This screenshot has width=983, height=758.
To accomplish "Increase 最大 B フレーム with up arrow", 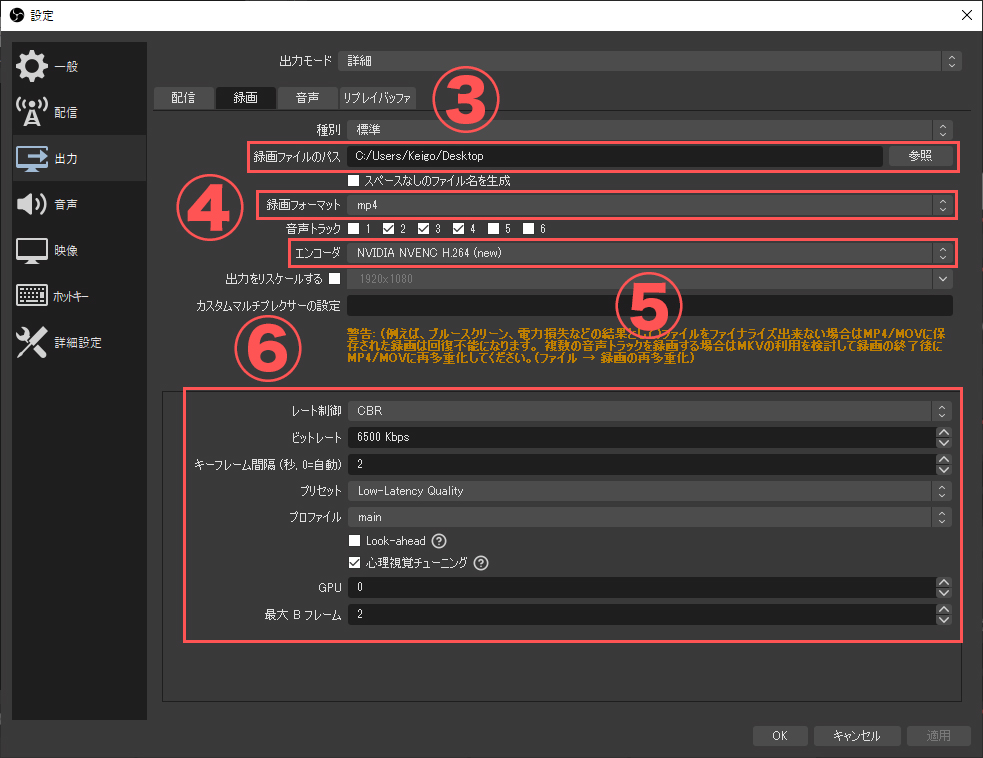I will click(x=944, y=609).
